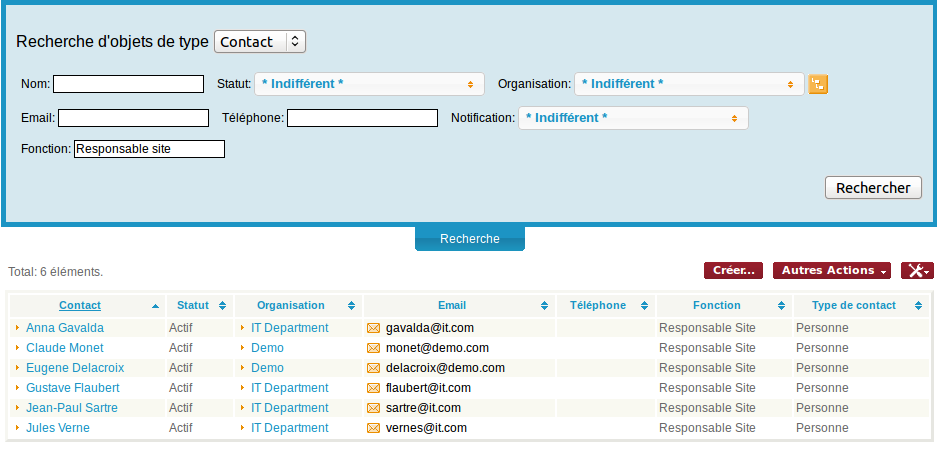Open the tools wrench menu icon

tap(917, 271)
